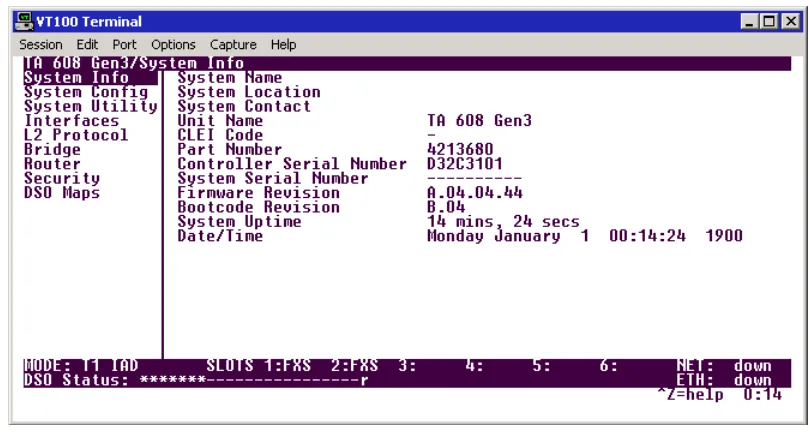The image size is (810, 438).
Task: Select System Utility in left menu
Action: (91, 107)
